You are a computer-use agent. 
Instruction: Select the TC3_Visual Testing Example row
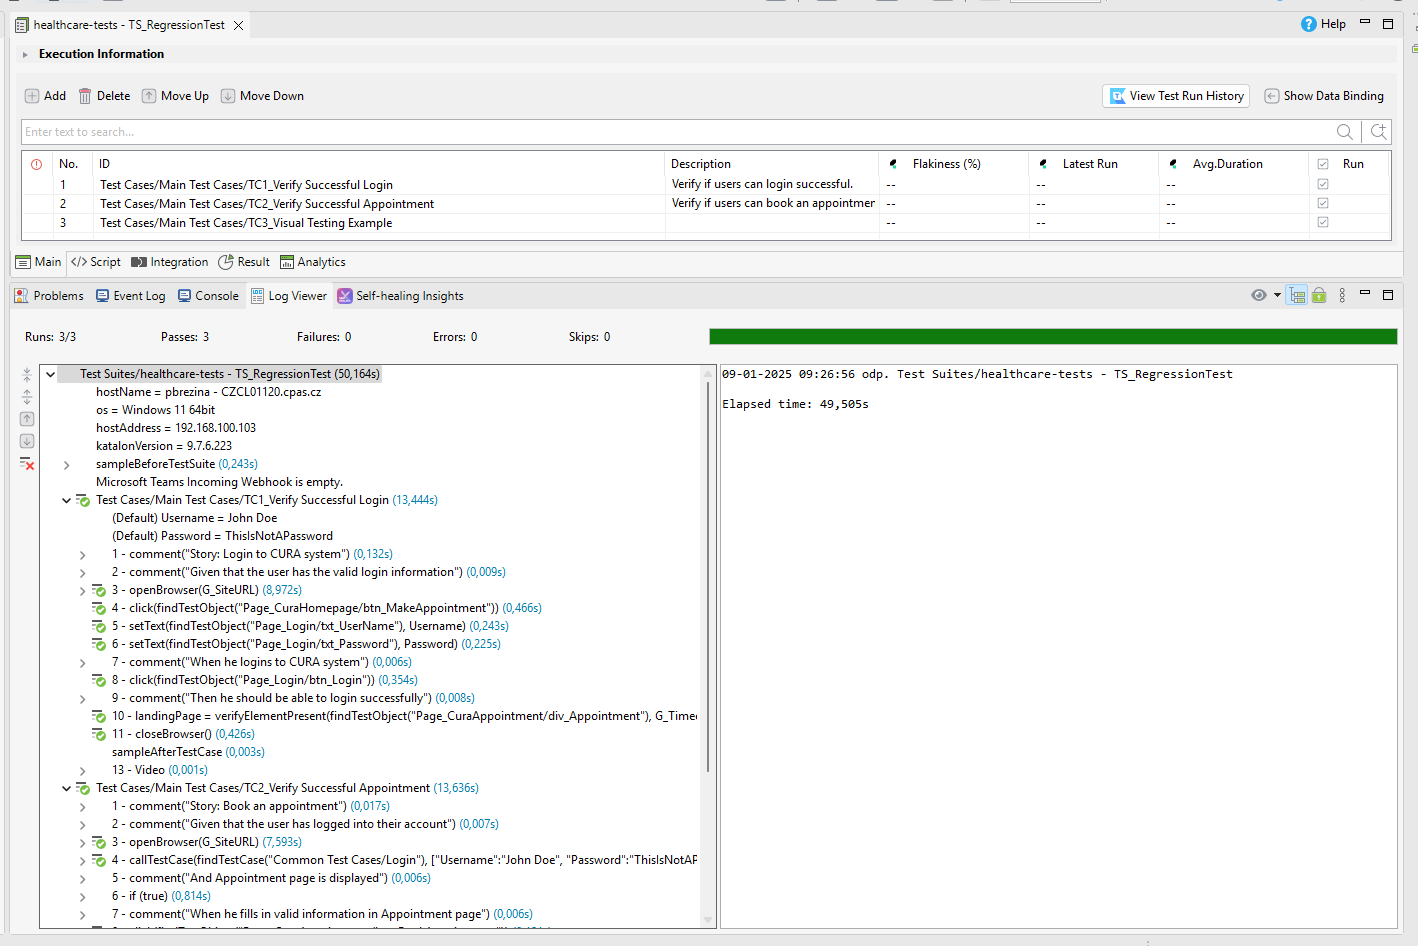[x=706, y=223]
